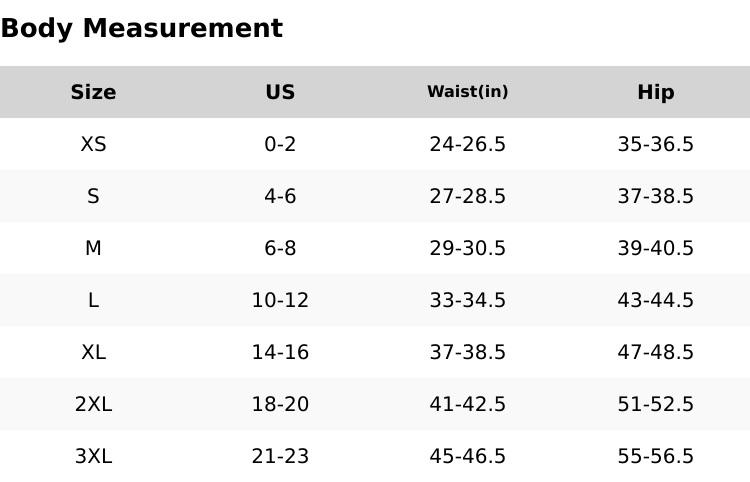
Task: Click US size 0-2 cell
Action: pyautogui.click(x=280, y=144)
